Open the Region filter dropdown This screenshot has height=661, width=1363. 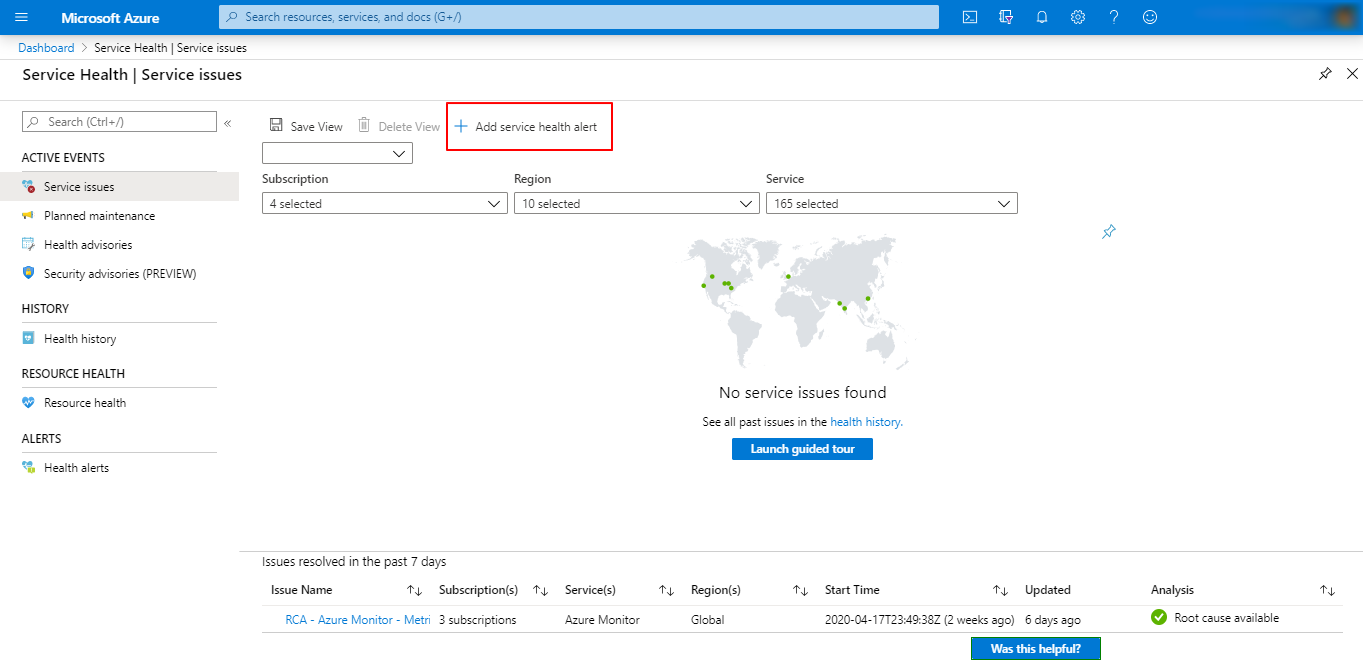point(636,203)
